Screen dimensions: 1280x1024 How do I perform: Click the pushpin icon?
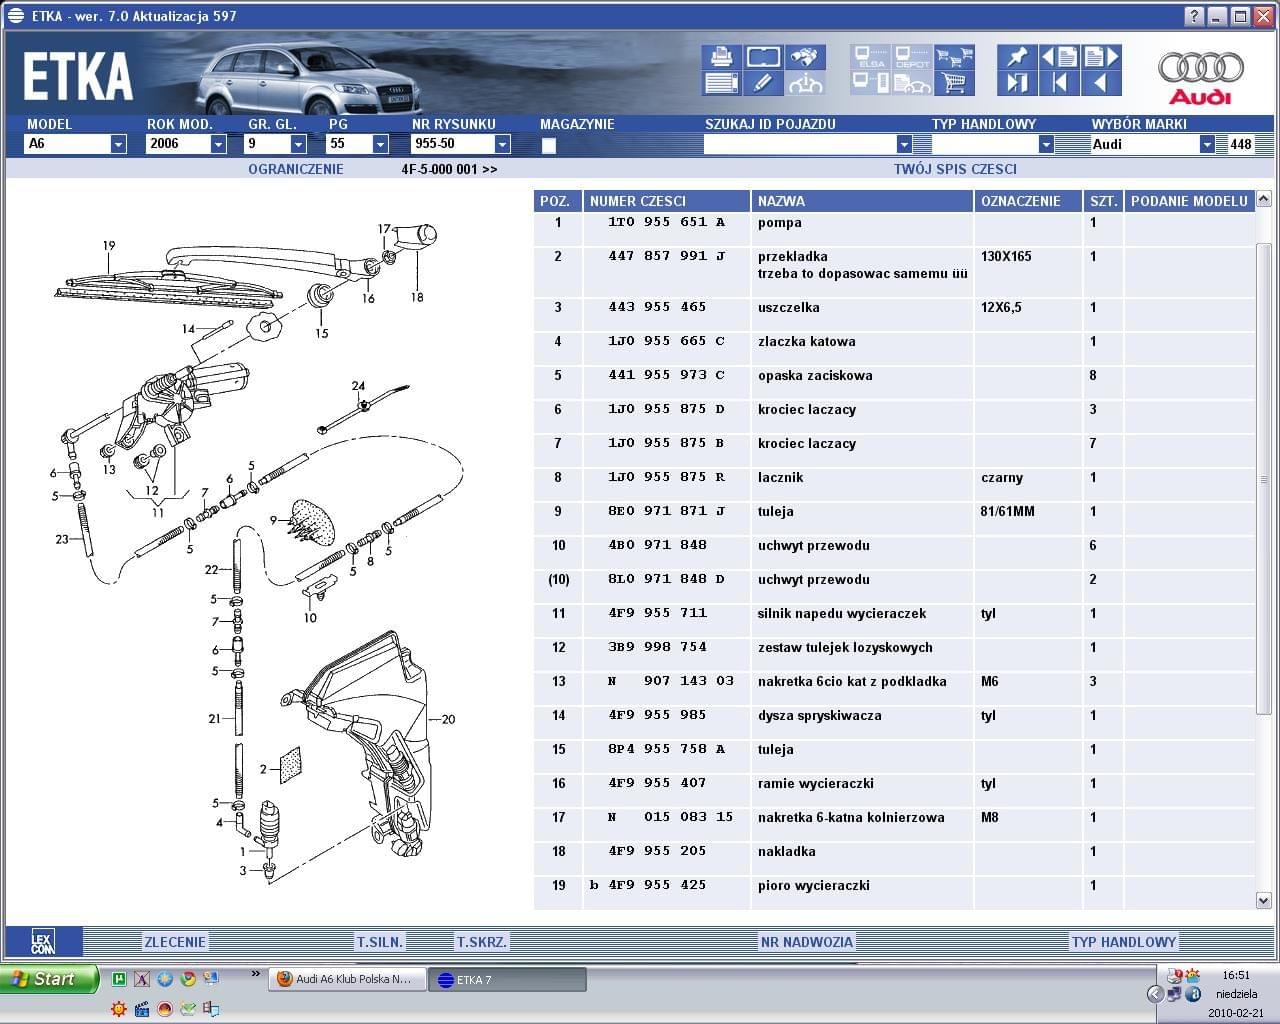click(x=1017, y=57)
